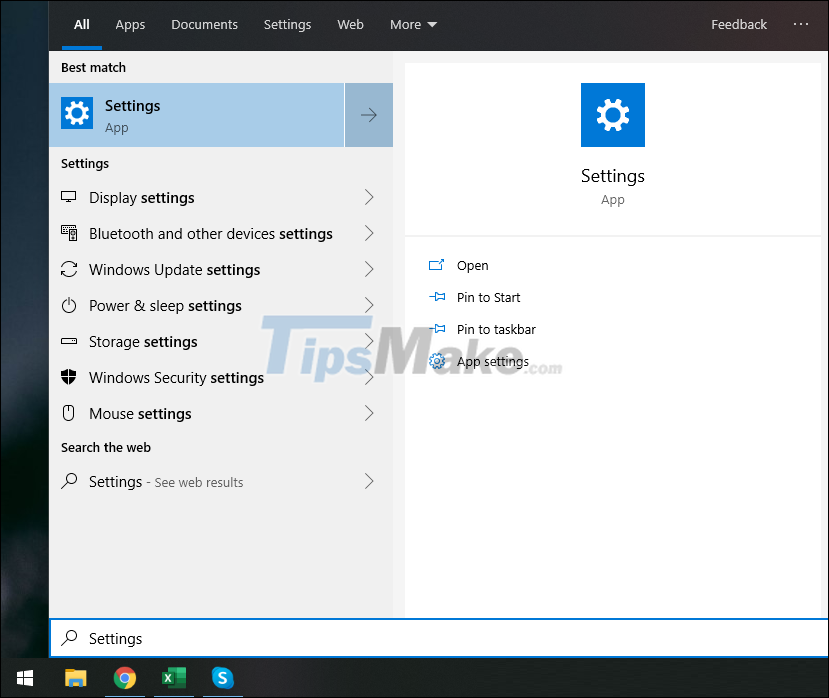Expand the Settings best match result arrow

click(368, 114)
